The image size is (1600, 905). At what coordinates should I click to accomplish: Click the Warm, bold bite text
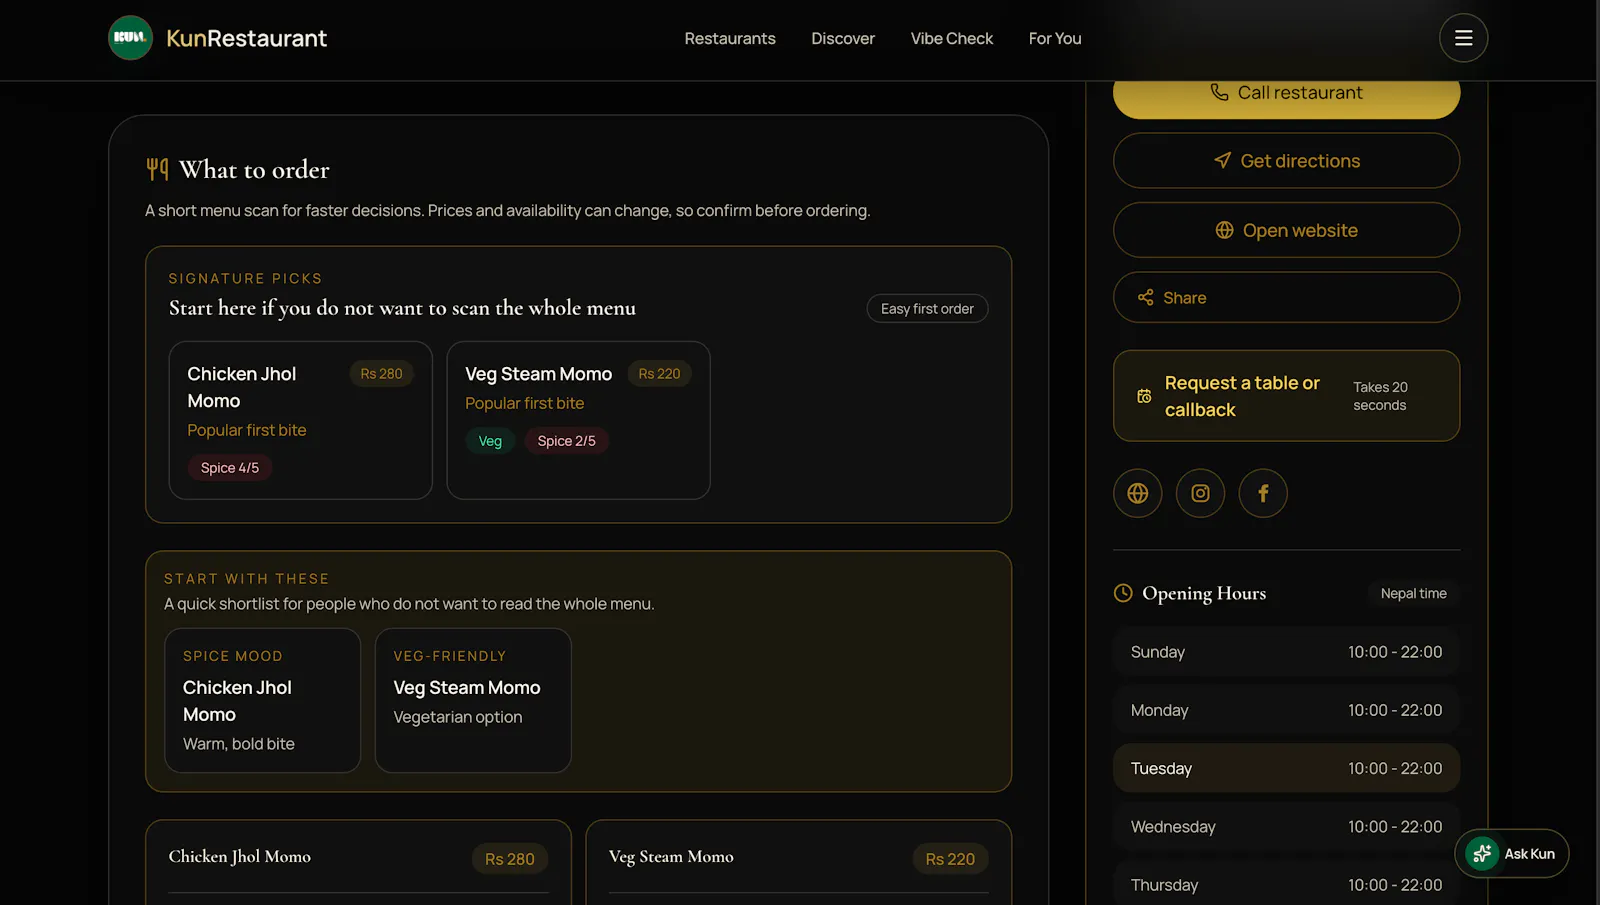coord(239,744)
